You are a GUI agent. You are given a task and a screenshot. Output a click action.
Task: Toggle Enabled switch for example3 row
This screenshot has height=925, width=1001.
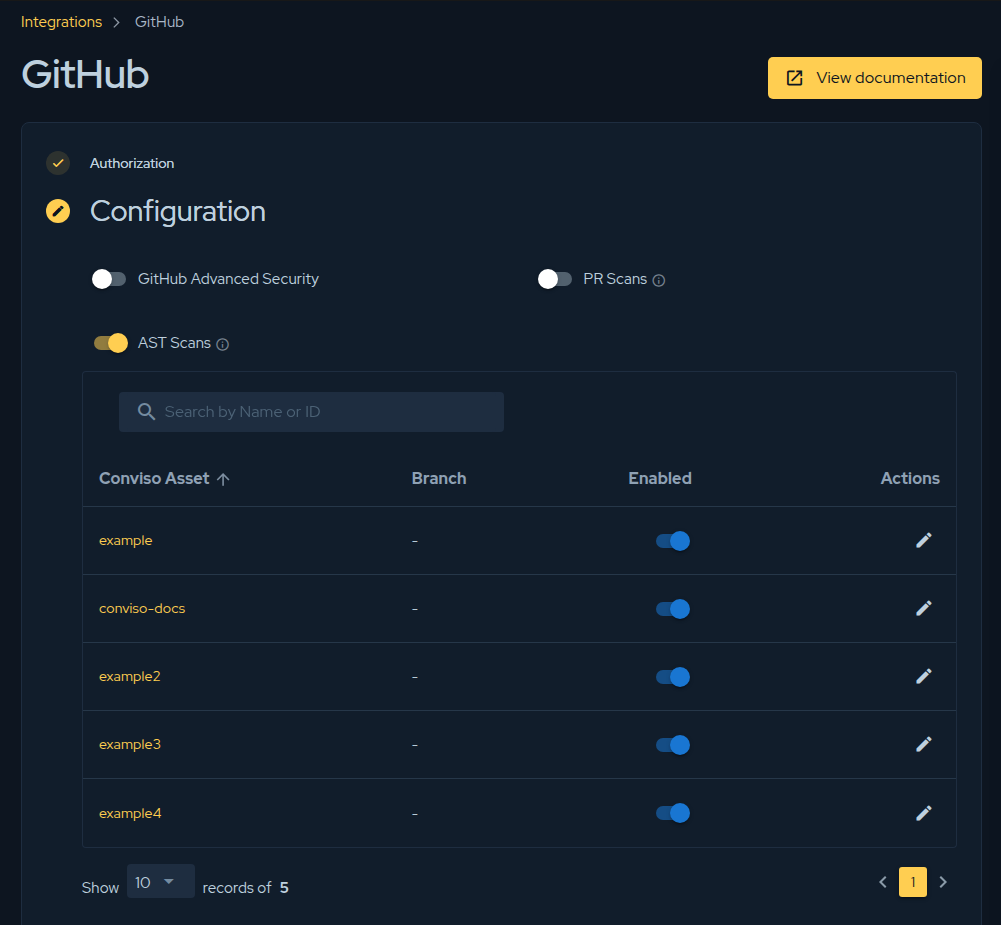[x=673, y=744]
